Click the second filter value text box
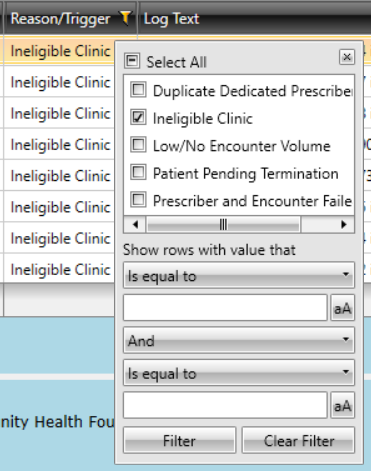The image size is (371, 471). pyautogui.click(x=225, y=405)
